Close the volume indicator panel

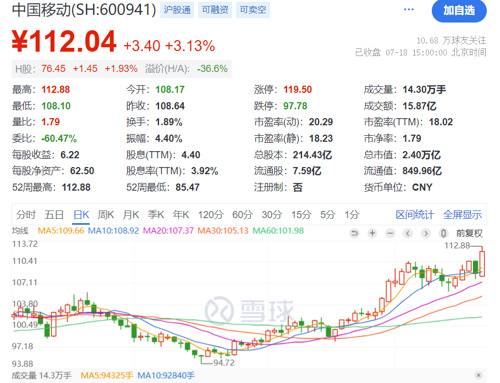point(479,375)
